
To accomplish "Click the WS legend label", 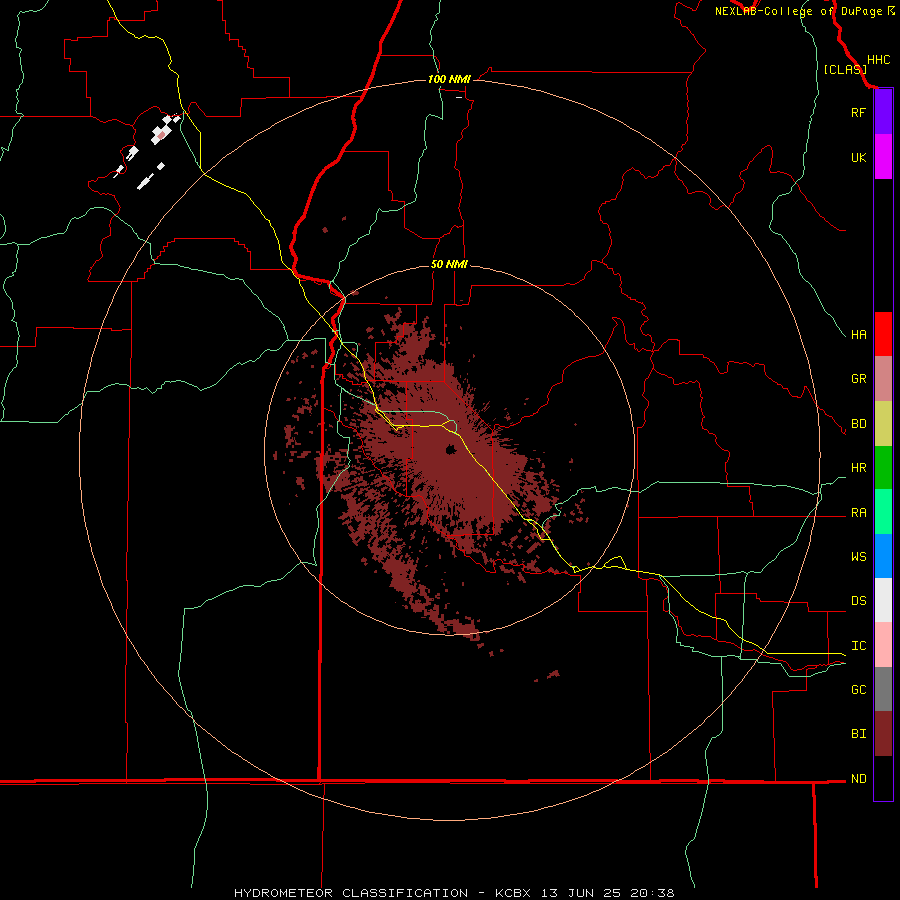I will (x=858, y=556).
